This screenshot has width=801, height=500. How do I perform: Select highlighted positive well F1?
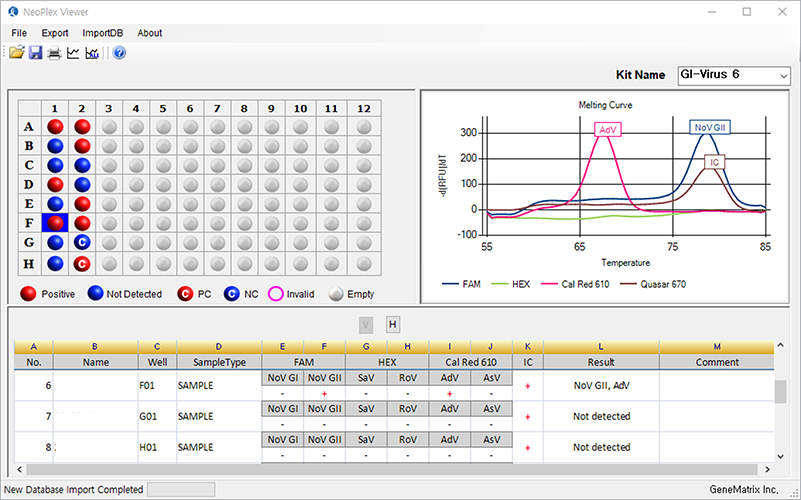coord(55,223)
